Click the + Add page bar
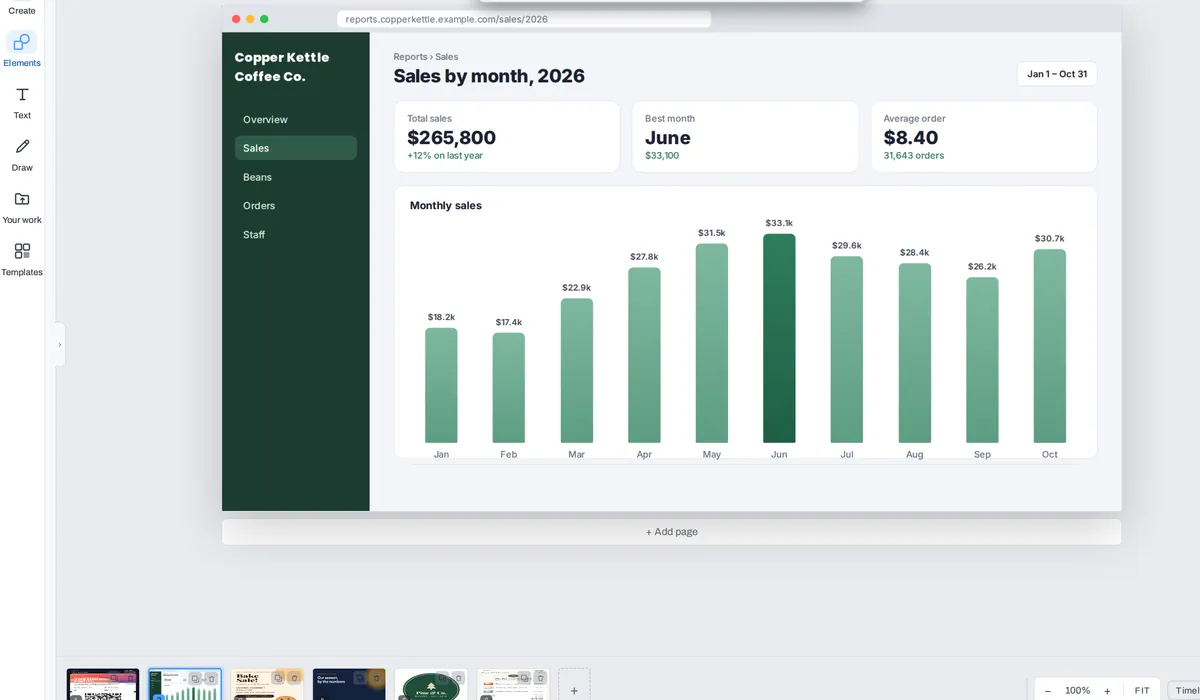 coord(672,532)
